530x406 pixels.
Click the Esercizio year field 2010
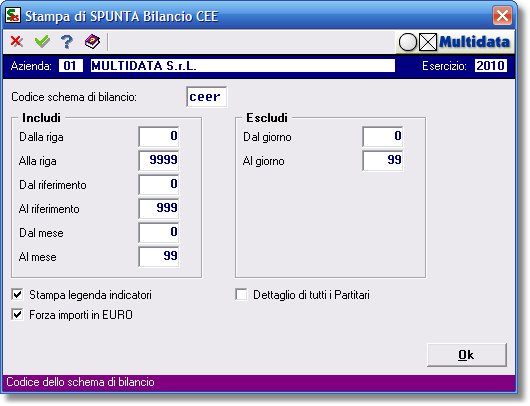click(490, 66)
